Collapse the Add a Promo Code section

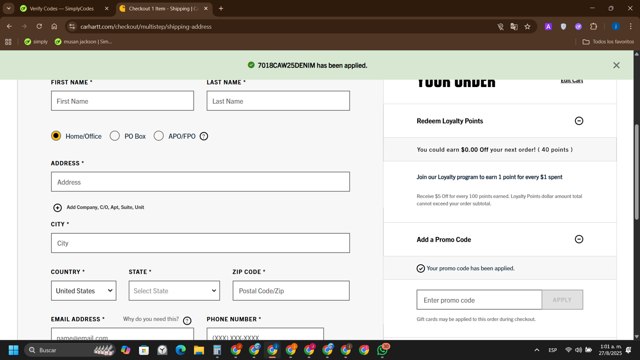point(579,239)
